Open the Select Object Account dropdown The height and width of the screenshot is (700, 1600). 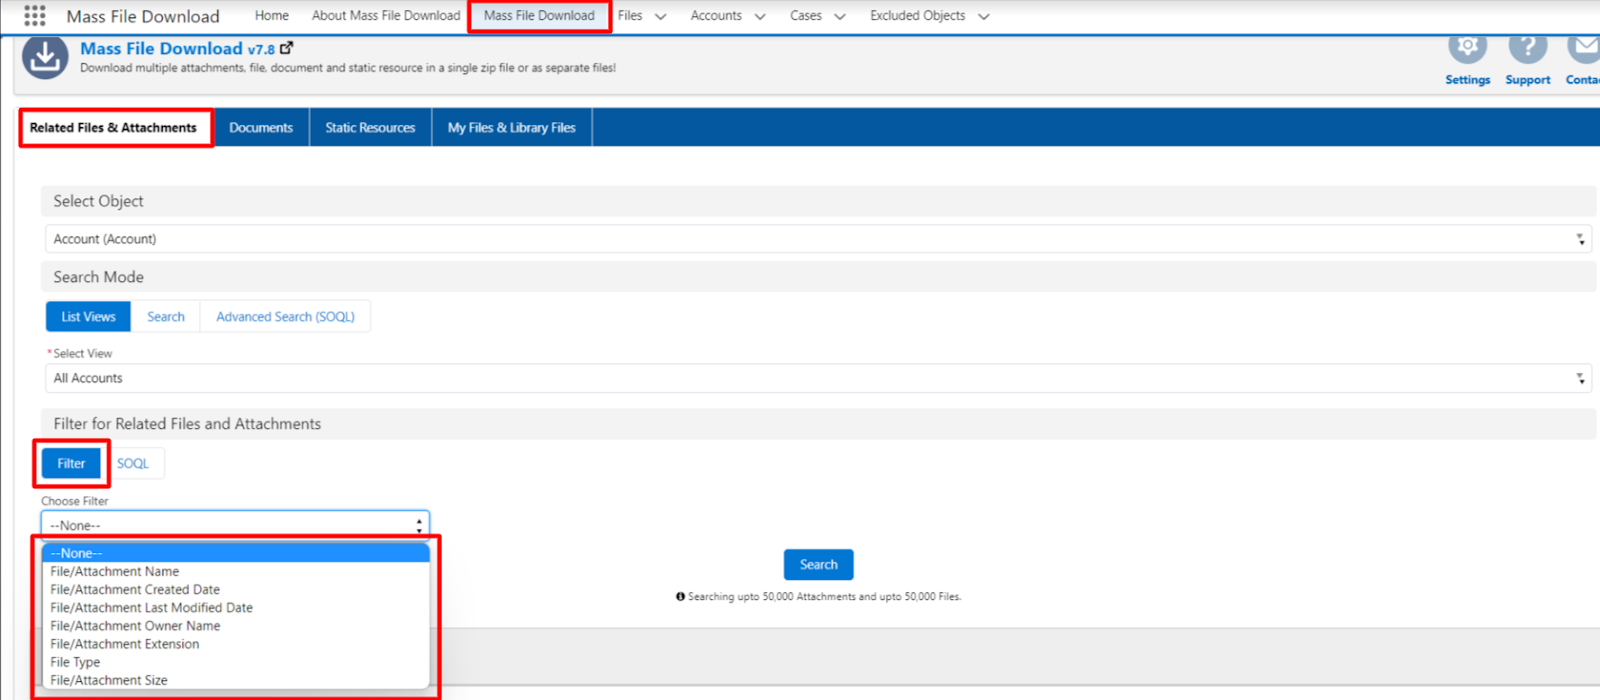818,239
